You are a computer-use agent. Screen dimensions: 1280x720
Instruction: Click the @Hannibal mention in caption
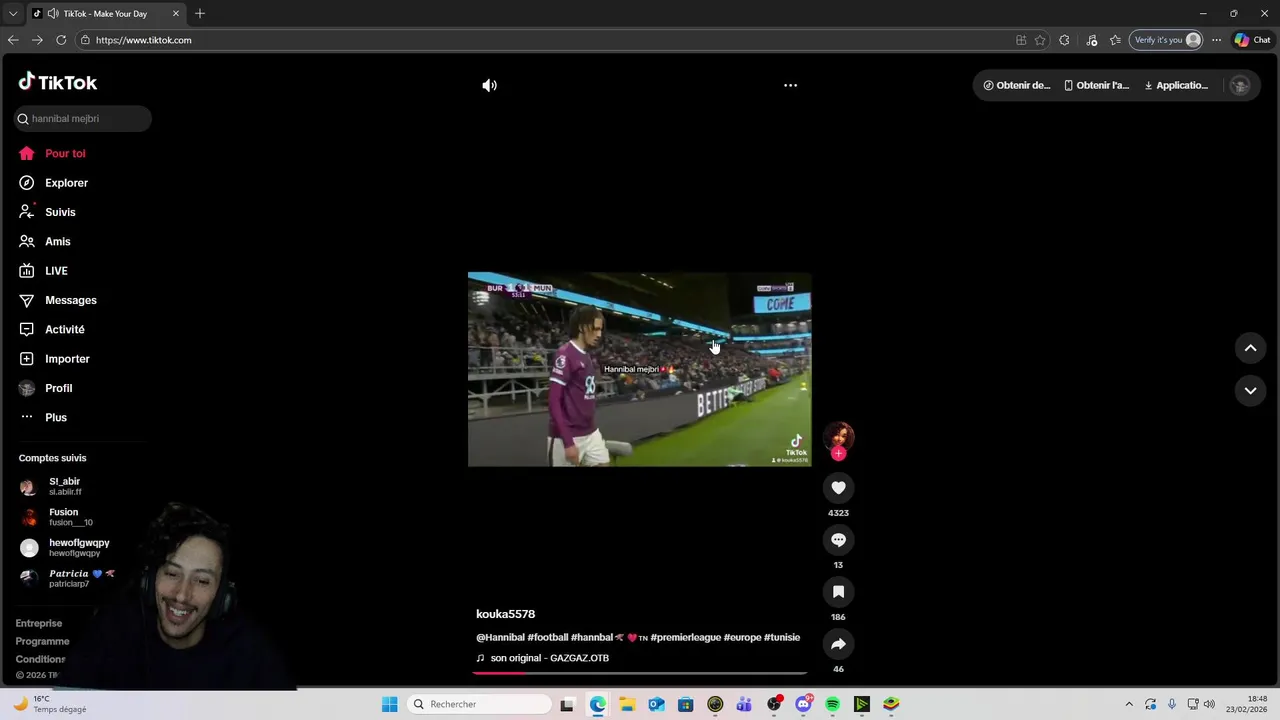[x=500, y=637]
